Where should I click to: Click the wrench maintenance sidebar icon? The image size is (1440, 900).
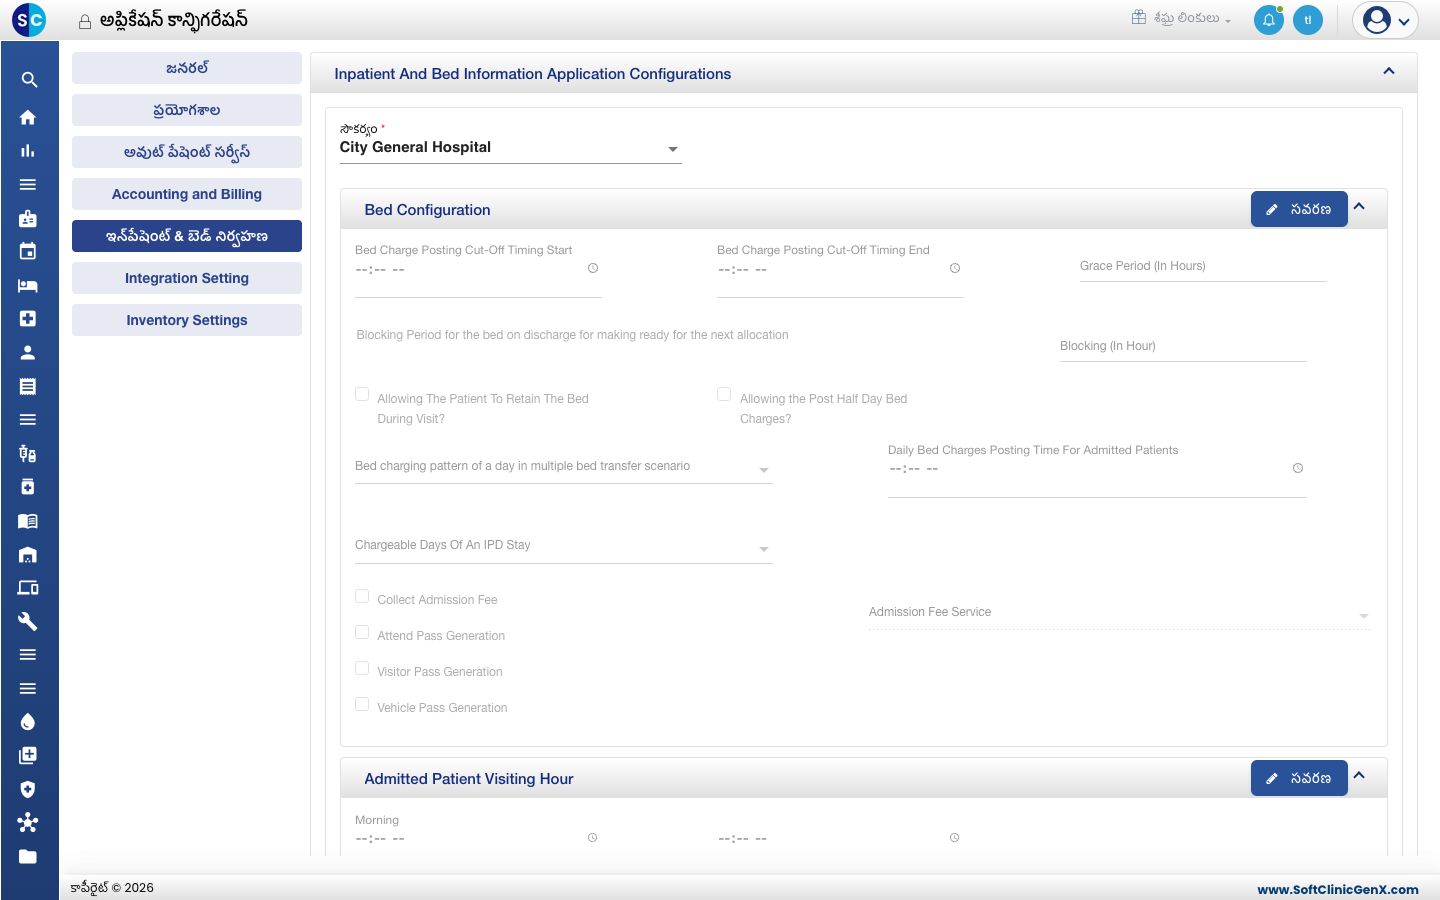[x=28, y=621]
